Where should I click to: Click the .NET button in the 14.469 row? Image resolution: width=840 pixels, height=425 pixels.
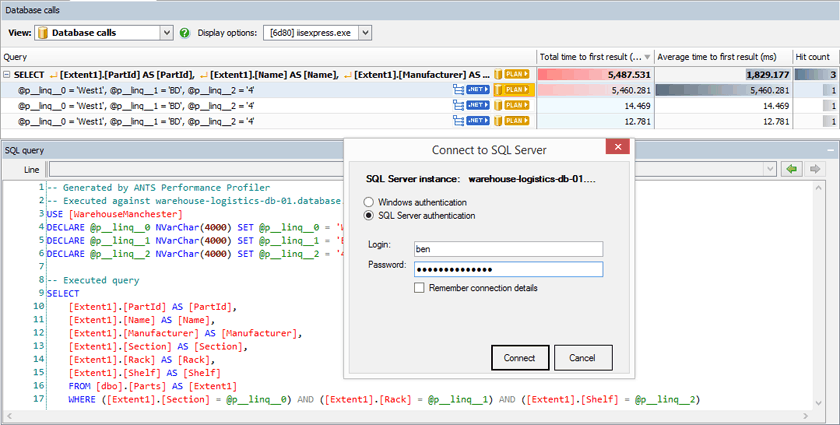(478, 106)
